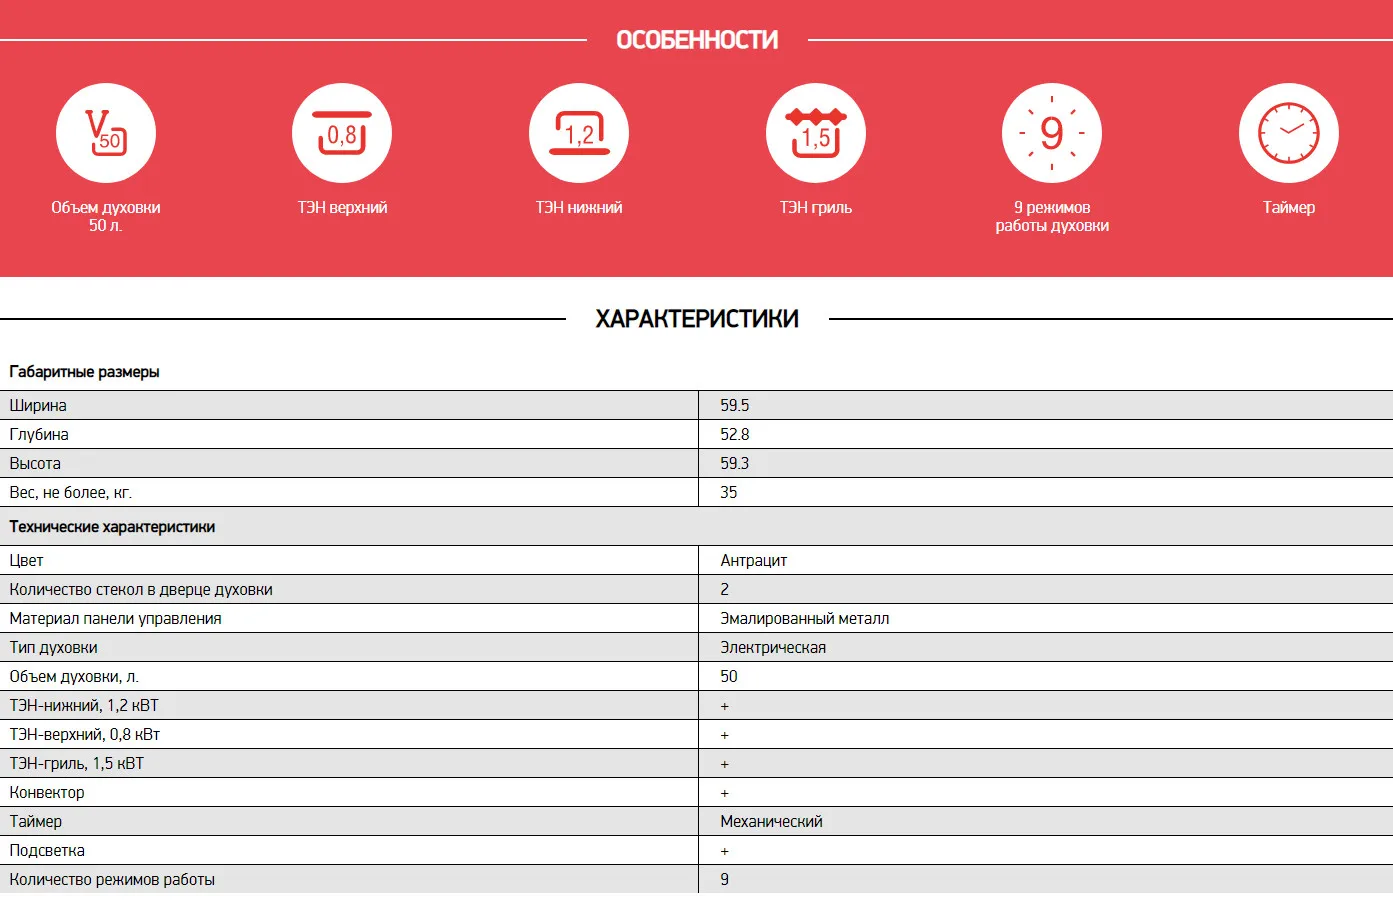Click the 'Вес, не более, кг.' label

[71, 492]
